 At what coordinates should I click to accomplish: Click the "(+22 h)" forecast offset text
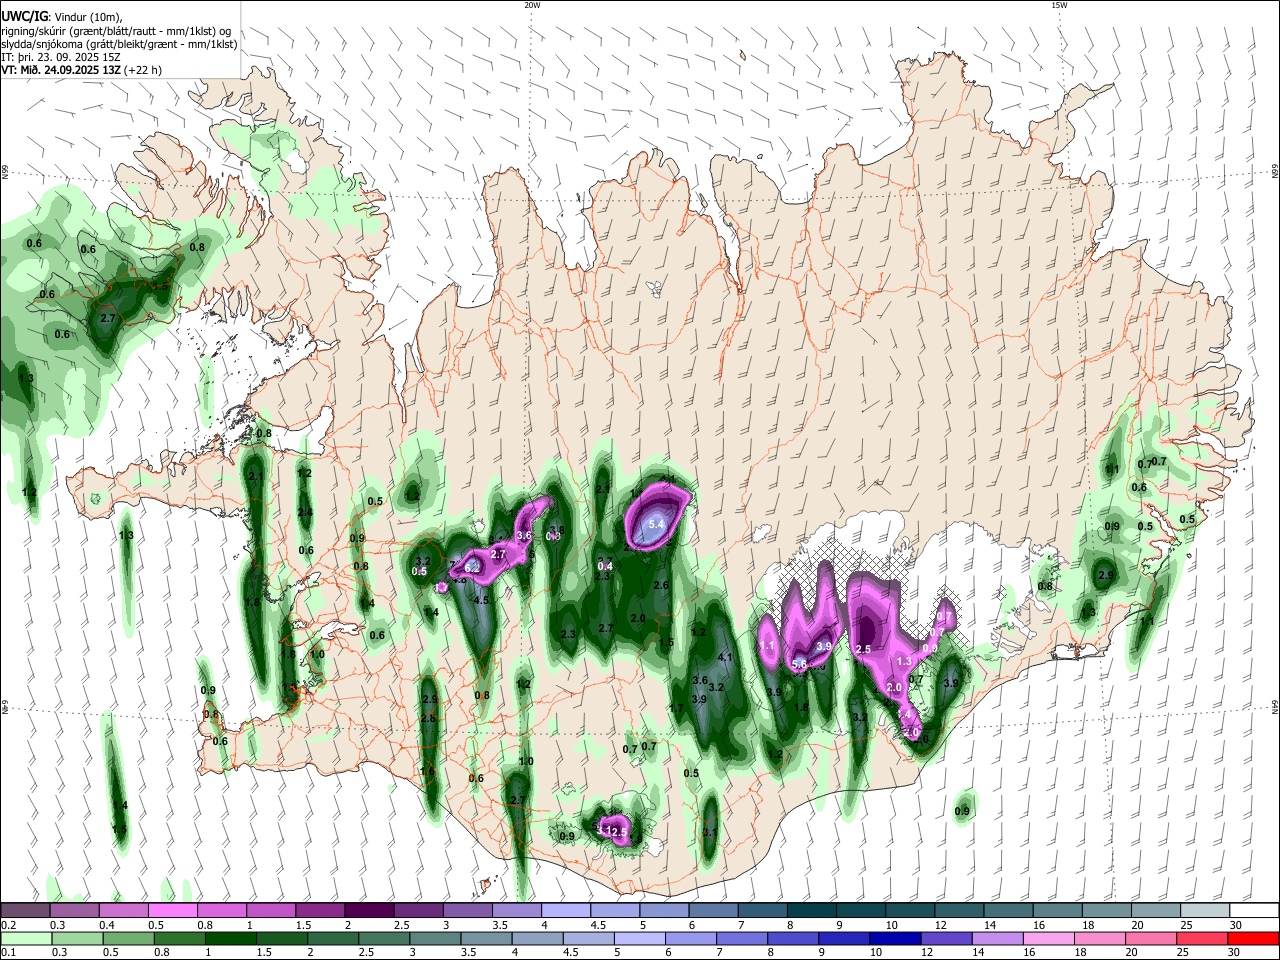(144, 70)
